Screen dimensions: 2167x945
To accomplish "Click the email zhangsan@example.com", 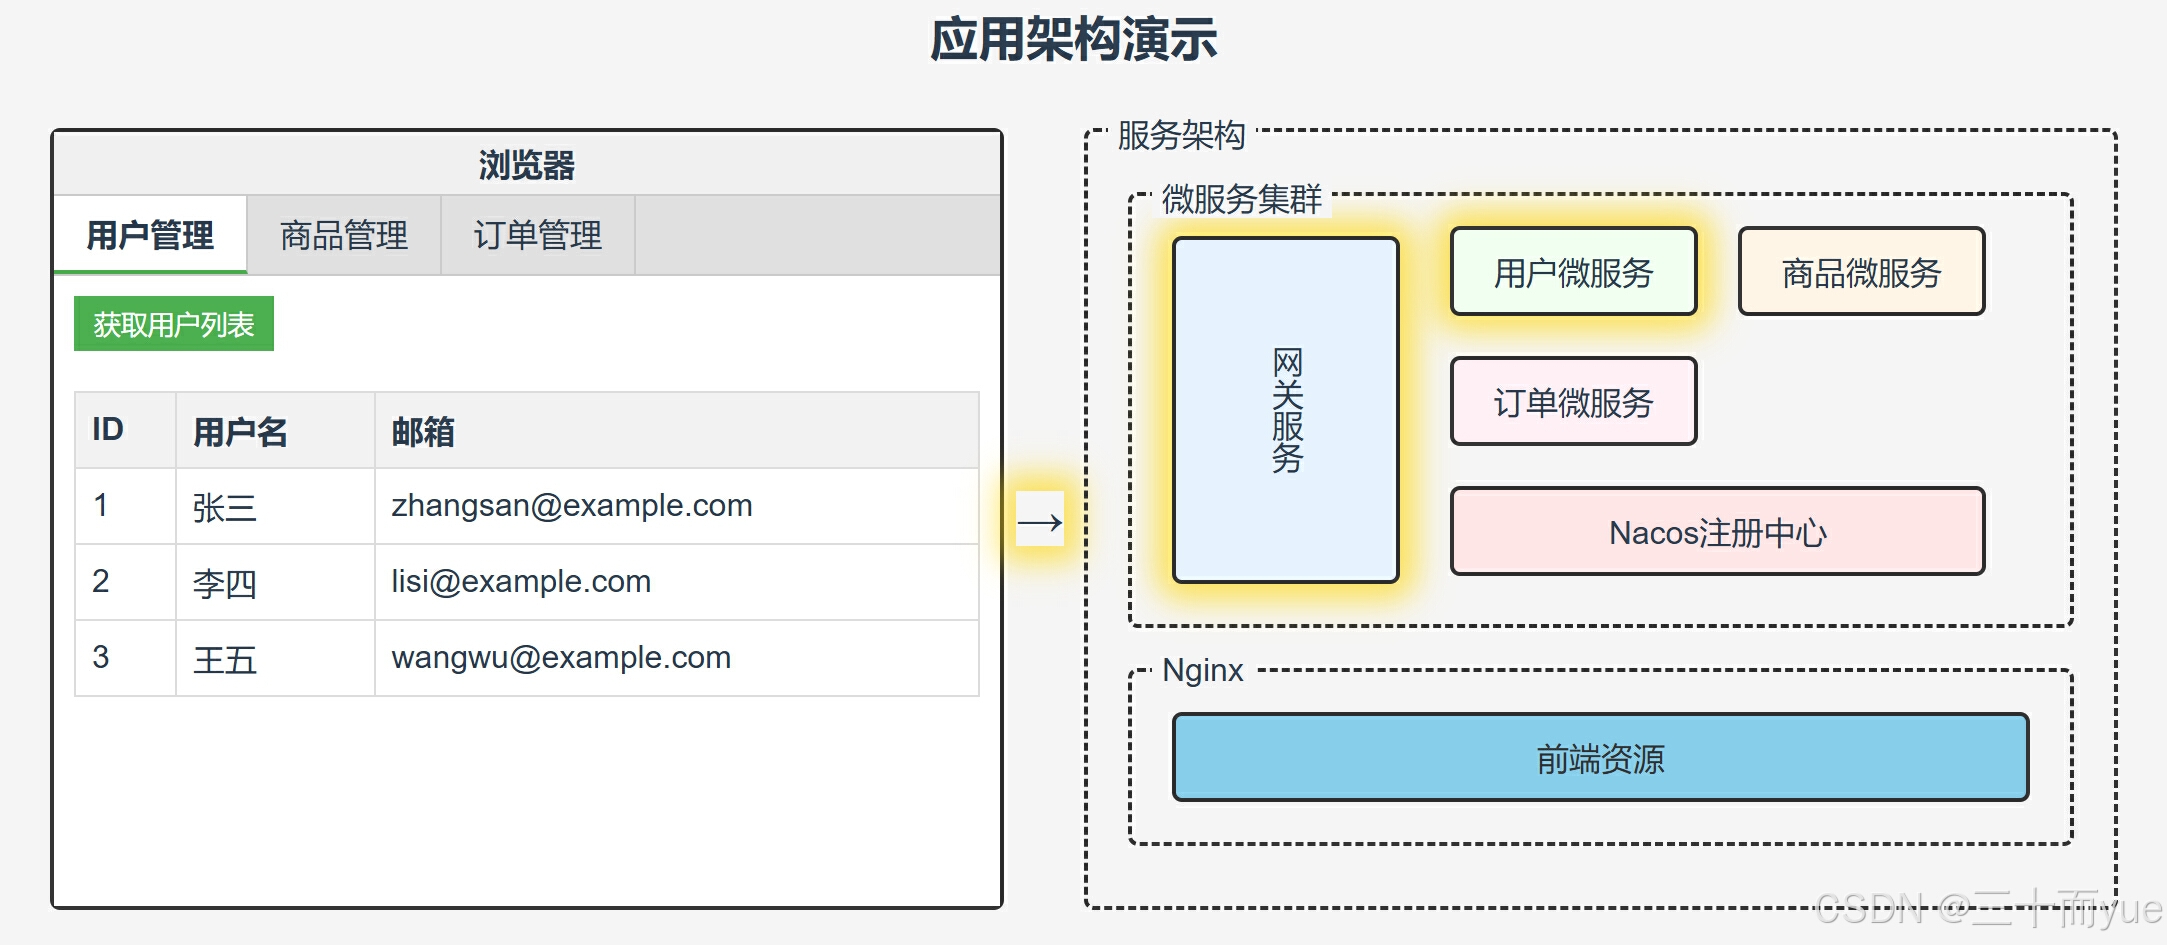I will (x=571, y=505).
